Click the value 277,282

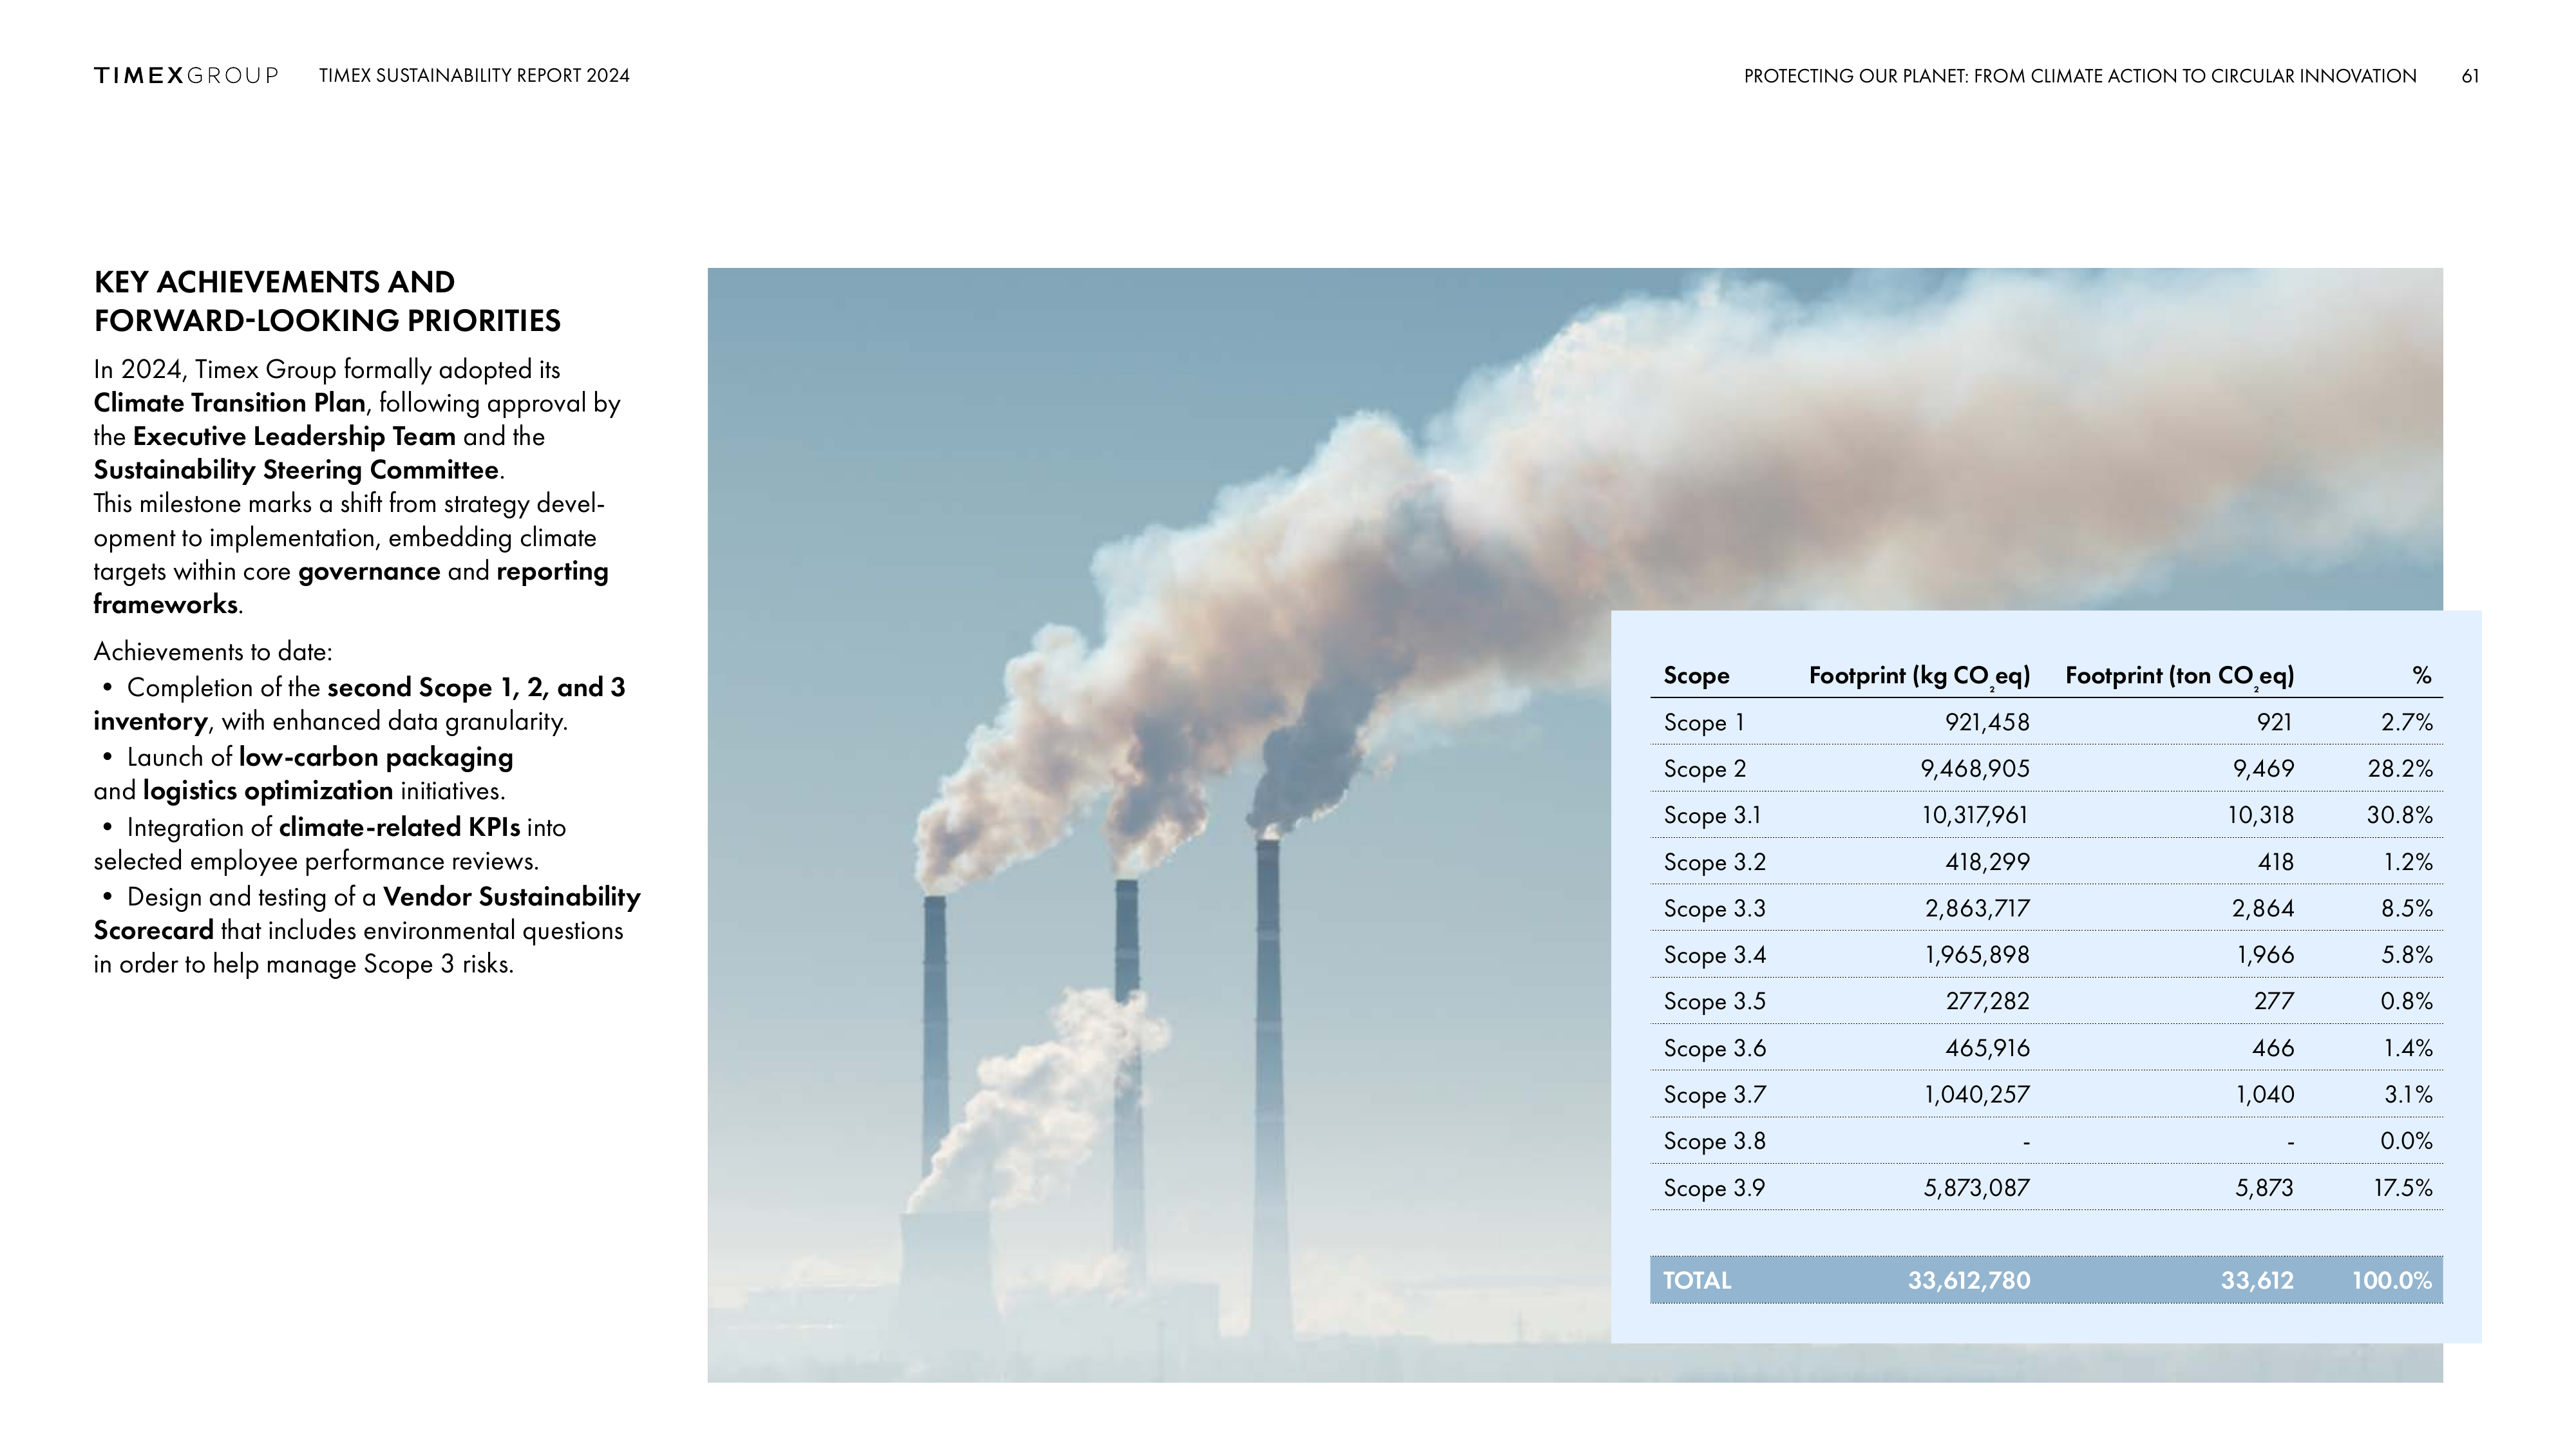[1987, 1002]
